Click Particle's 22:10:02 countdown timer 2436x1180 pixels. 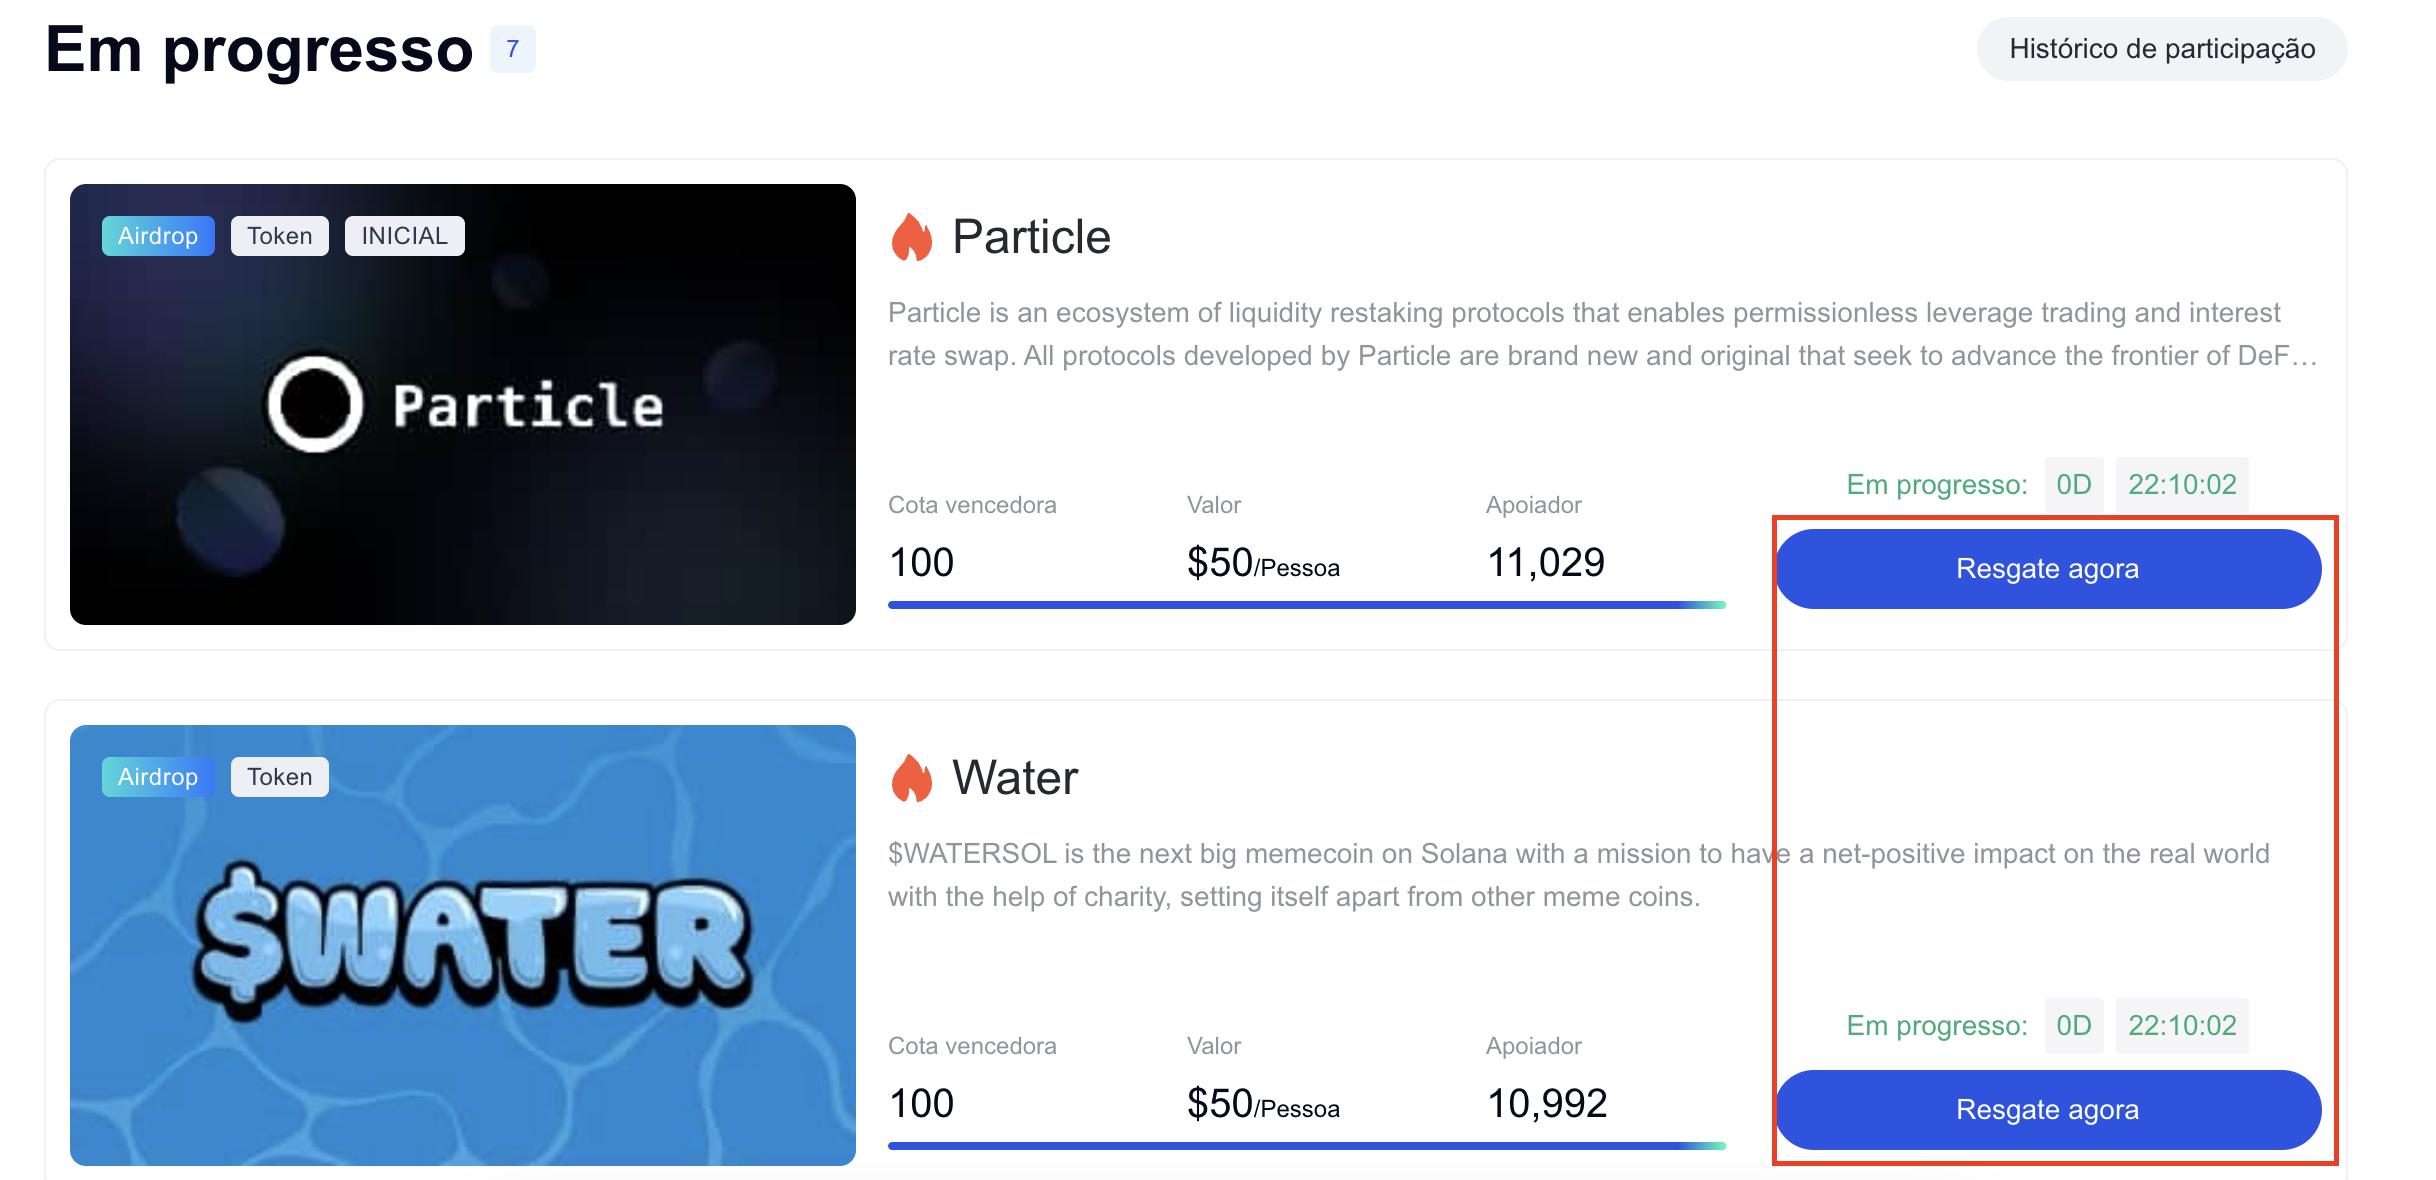[x=2181, y=485]
